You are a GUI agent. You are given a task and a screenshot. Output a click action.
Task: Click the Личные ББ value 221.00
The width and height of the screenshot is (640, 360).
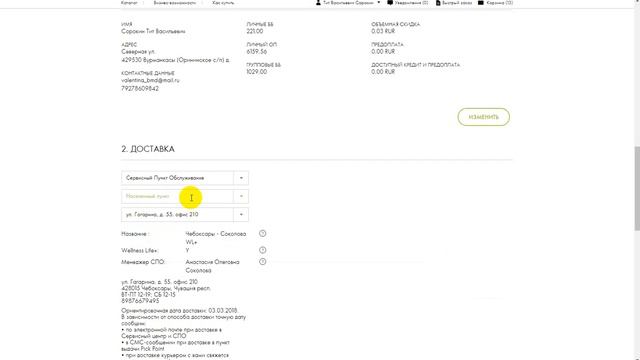(255, 31)
